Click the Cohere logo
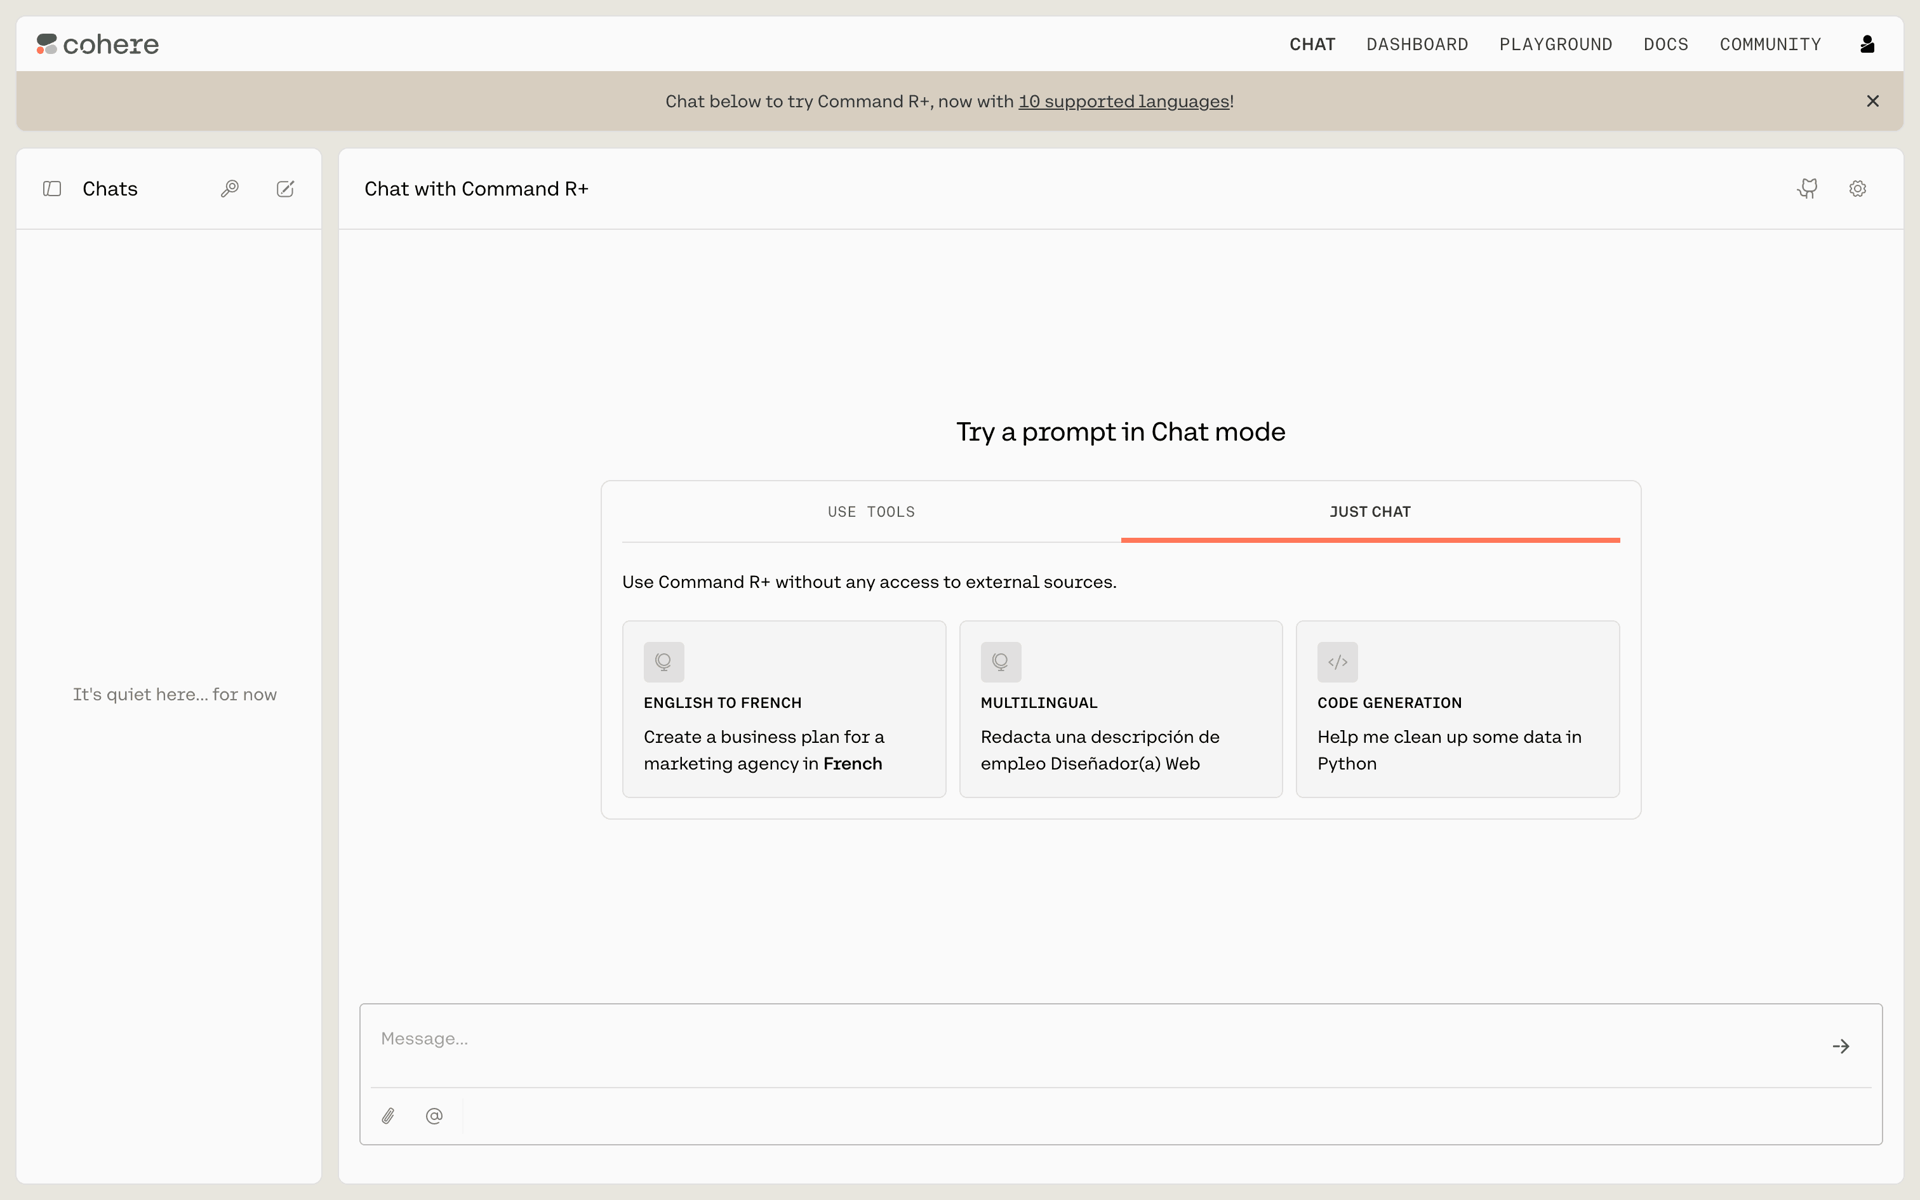Viewport: 1920px width, 1200px height. click(x=98, y=44)
